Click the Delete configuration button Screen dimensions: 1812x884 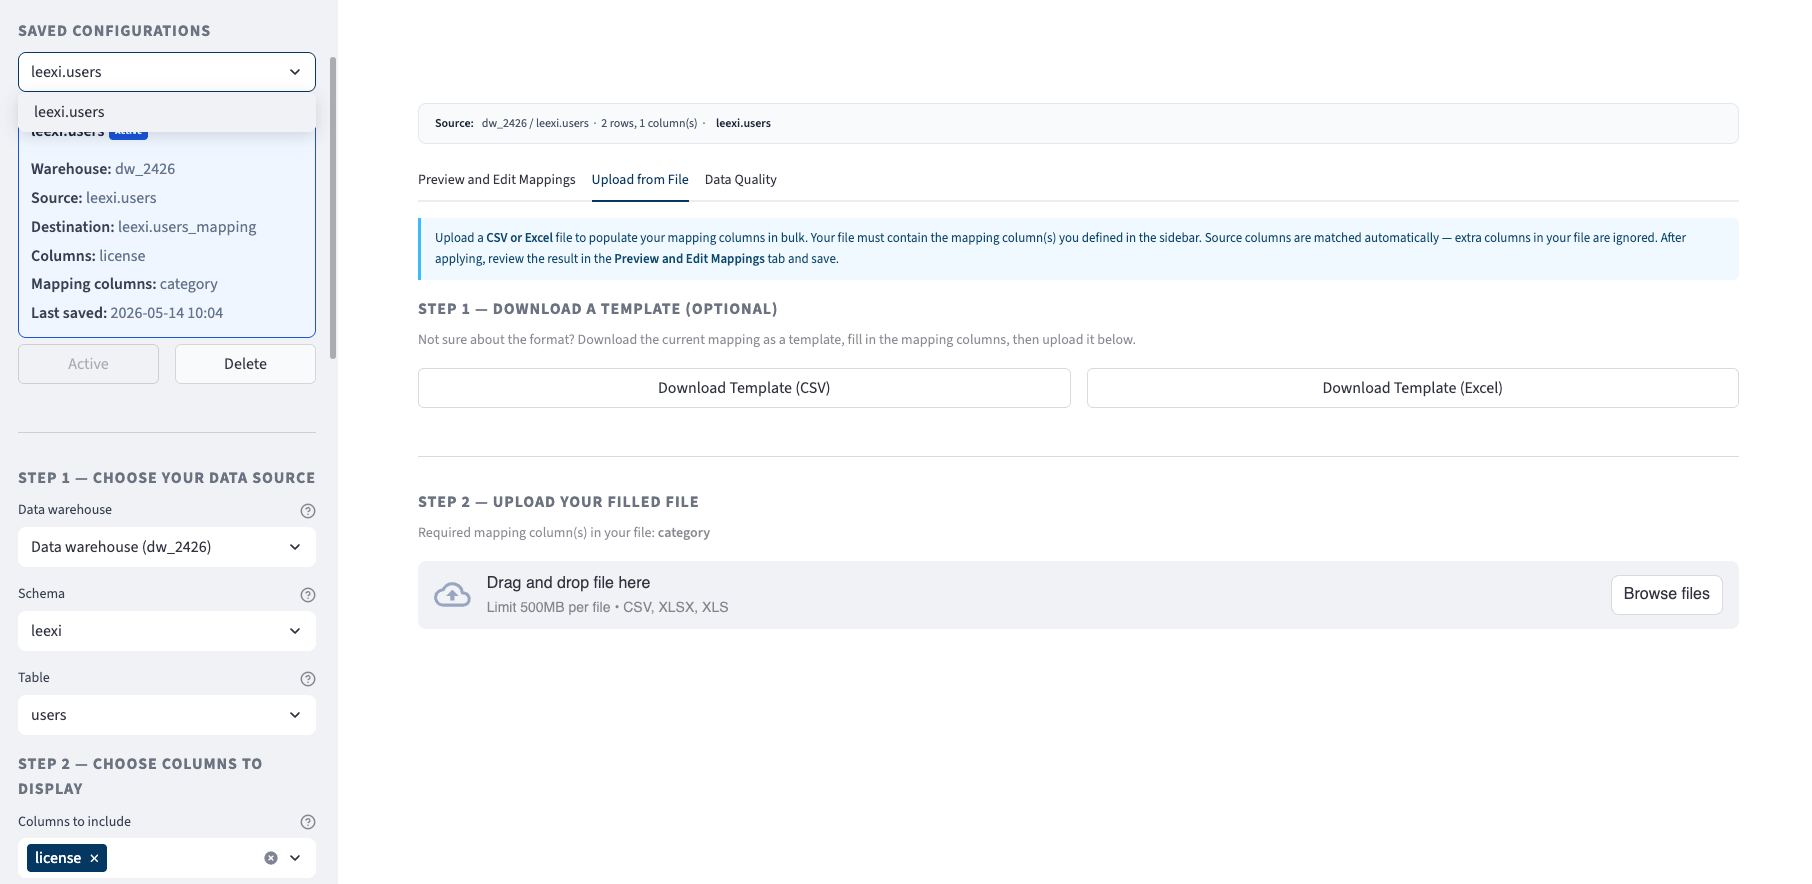(245, 364)
